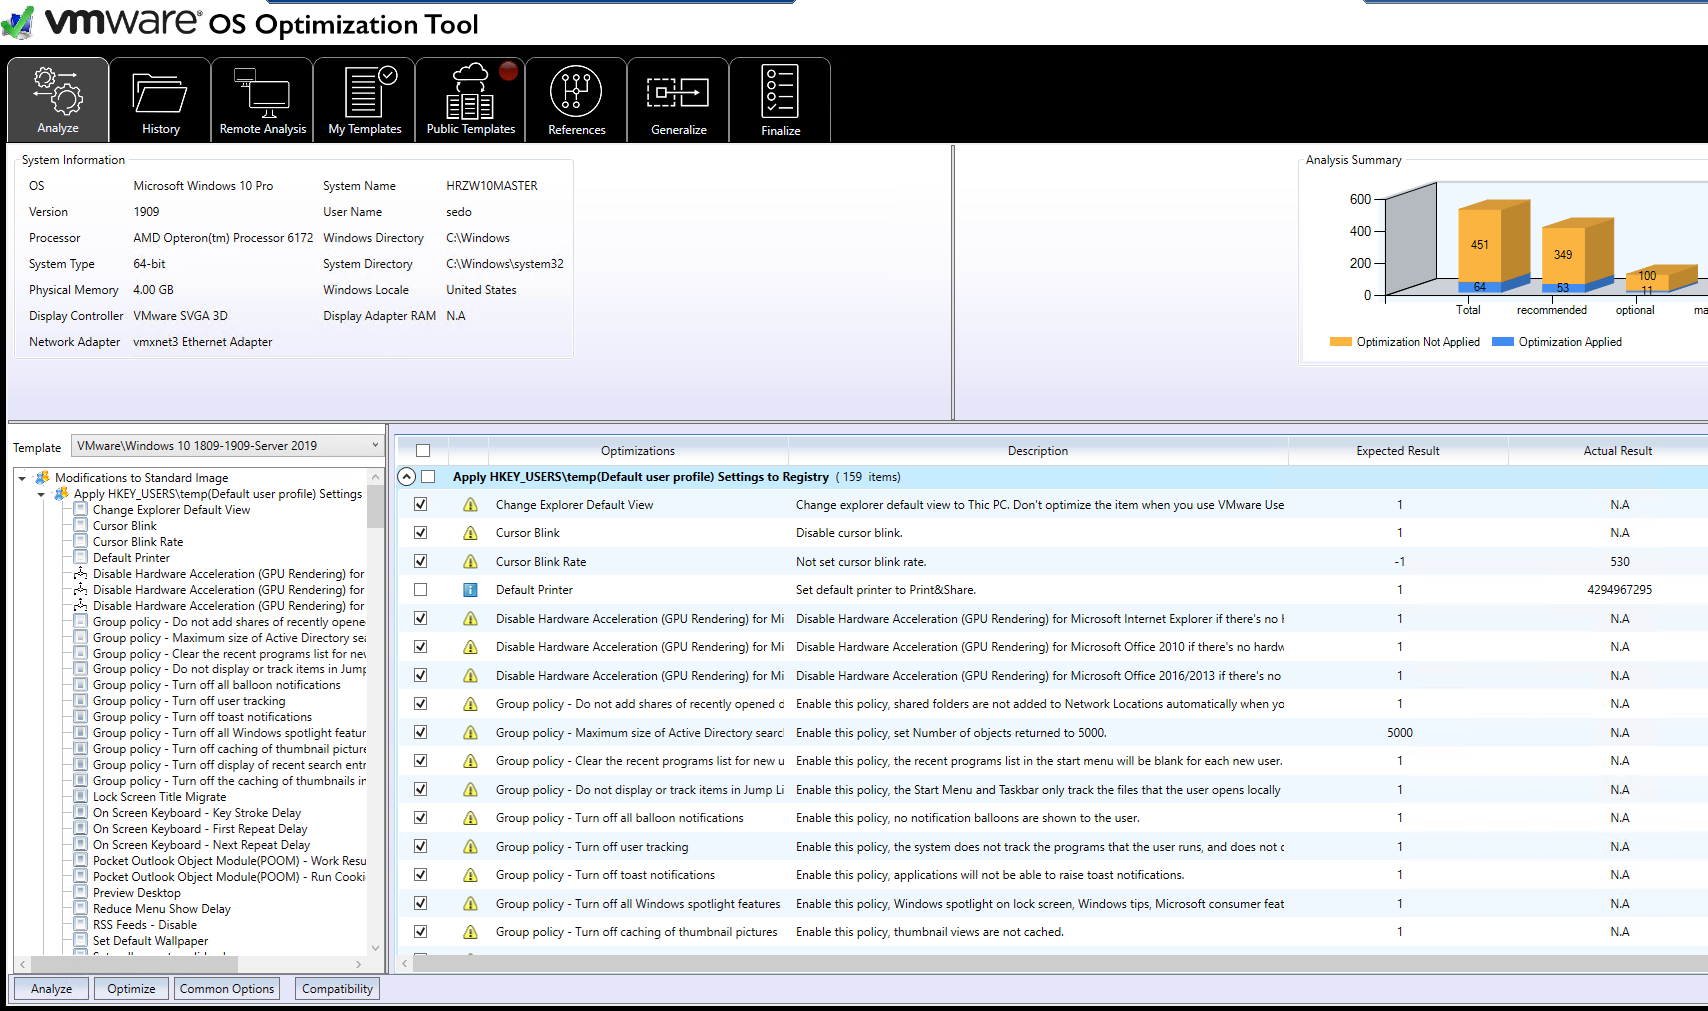Click optimizations list horizontal scrollbar left arrow
This screenshot has height=1011, width=1708.
pos(404,964)
